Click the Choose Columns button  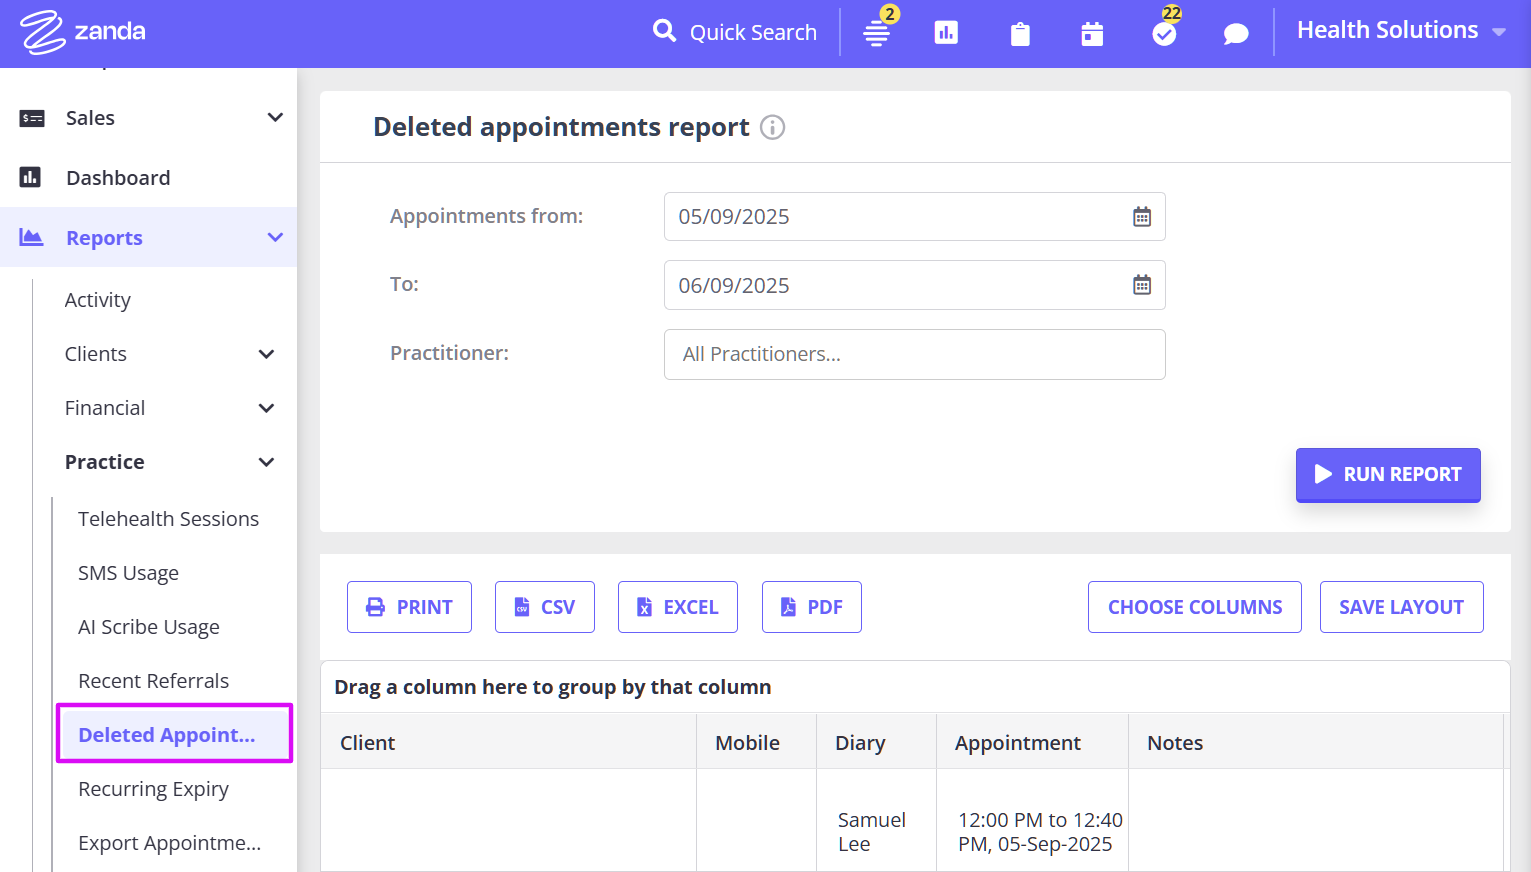[1194, 607]
